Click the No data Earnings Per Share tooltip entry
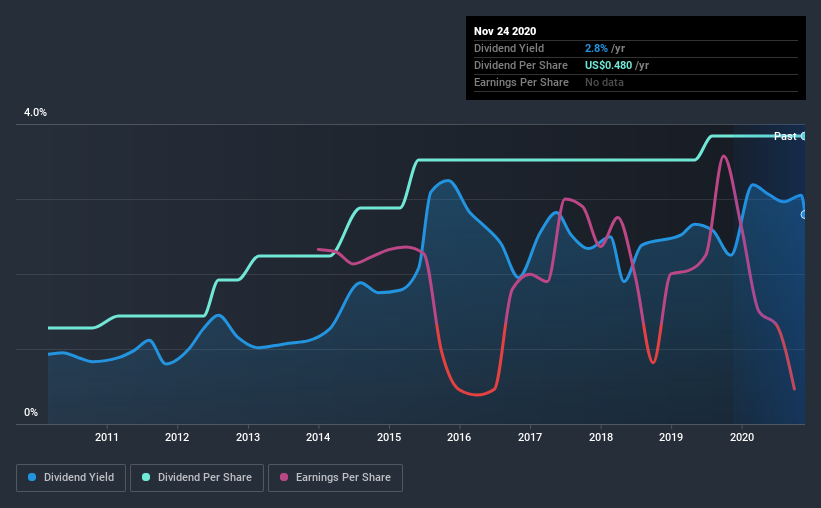821x508 pixels. pyautogui.click(x=604, y=82)
